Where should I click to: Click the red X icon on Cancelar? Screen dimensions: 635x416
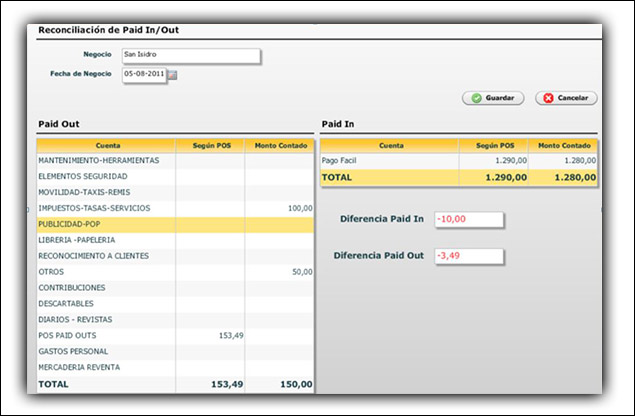pyautogui.click(x=546, y=98)
